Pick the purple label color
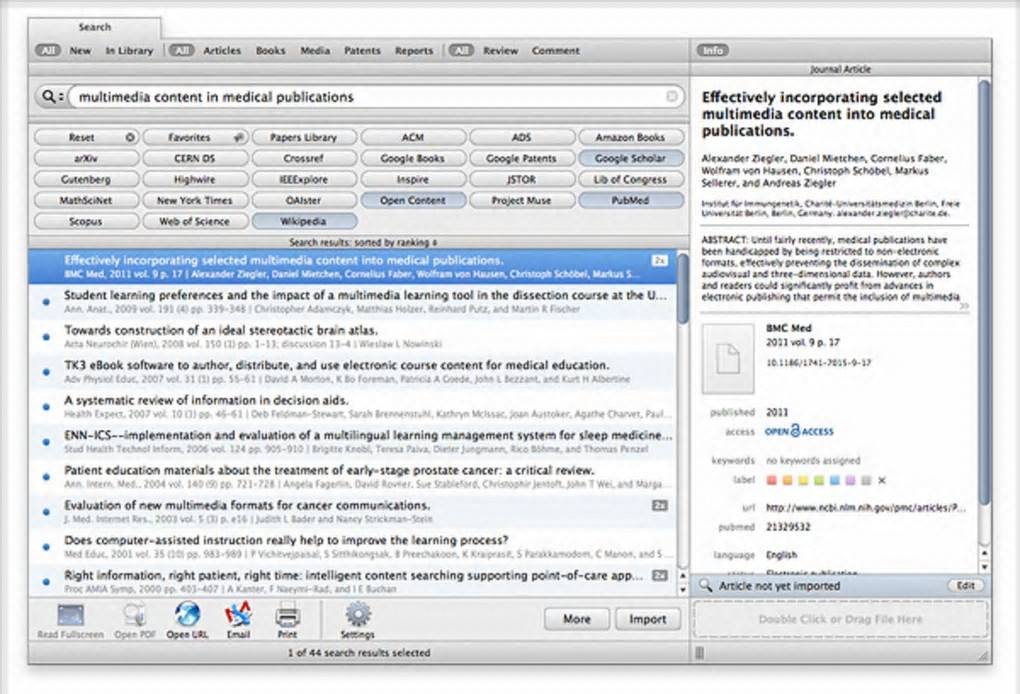1020x694 pixels. (x=850, y=481)
